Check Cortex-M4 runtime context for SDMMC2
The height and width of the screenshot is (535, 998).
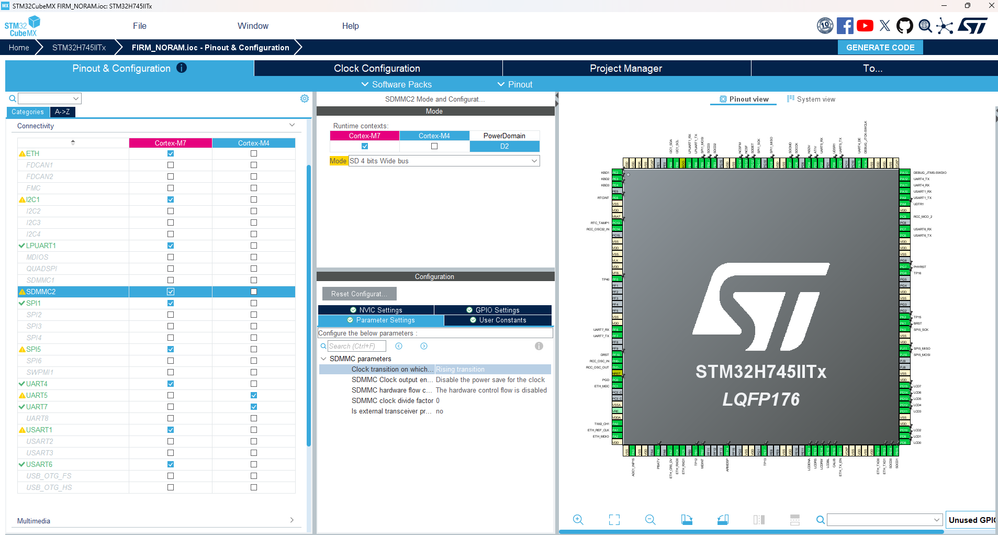434,146
